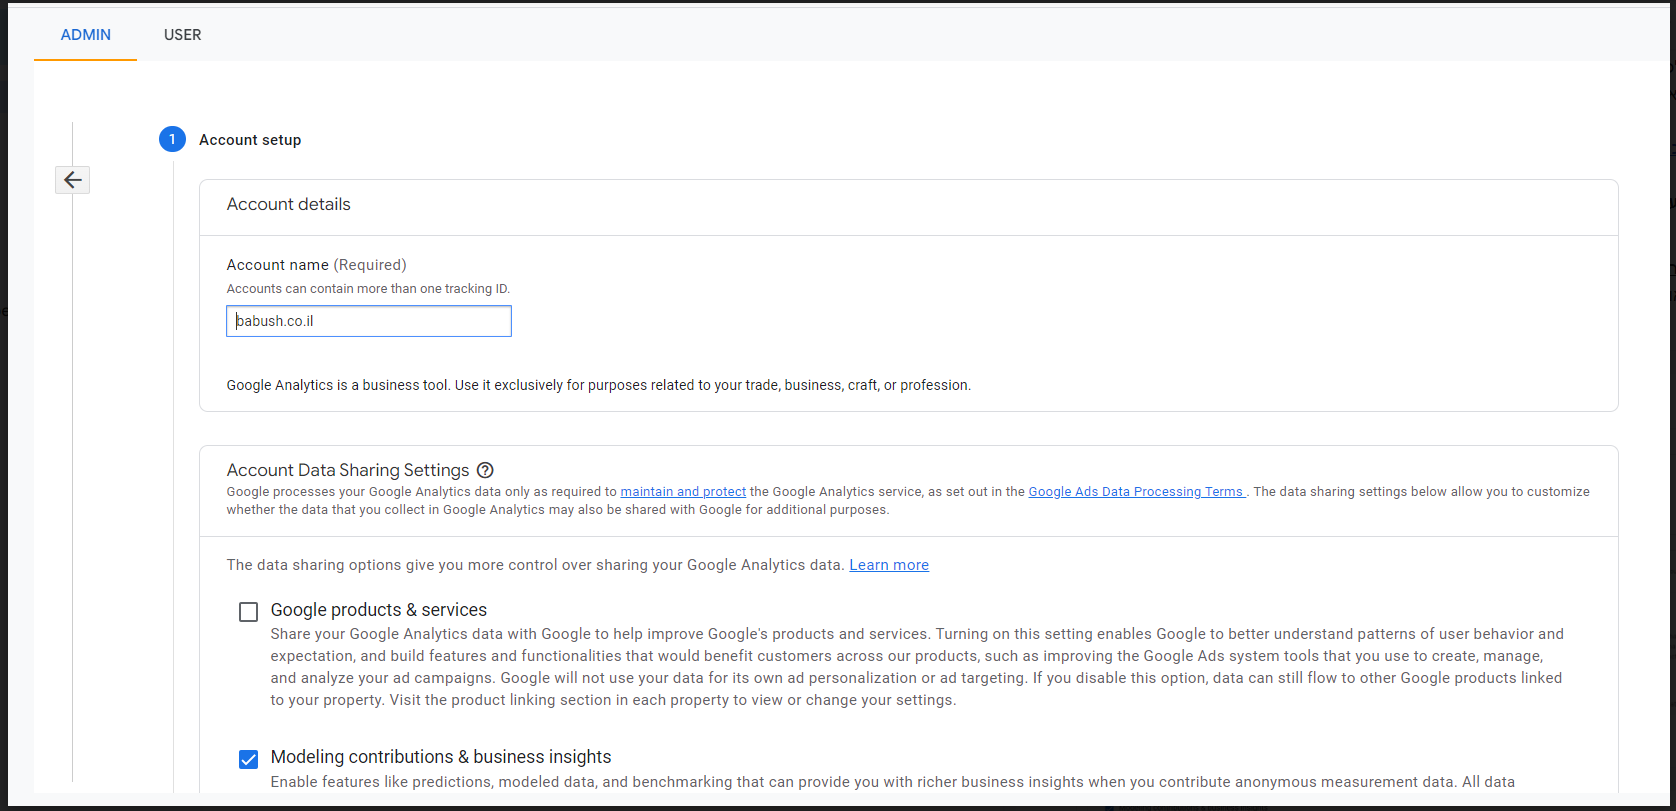Open help icon beside Account Data Sharing Settings

tap(485, 470)
